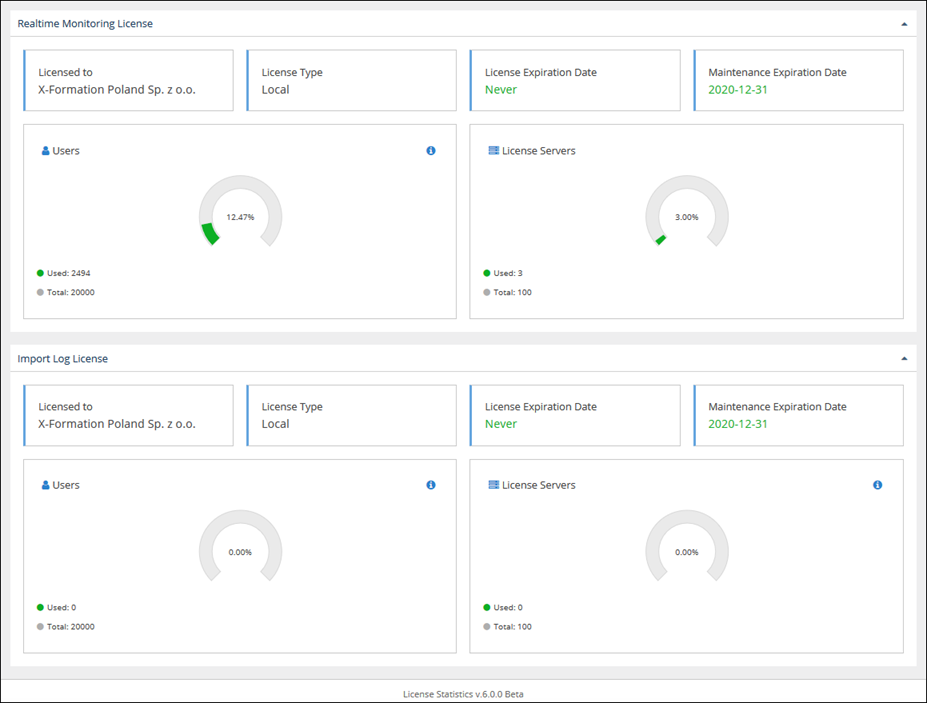This screenshot has width=927, height=703.
Task: Click the 3.00% license servers gauge
Action: pyautogui.click(x=687, y=211)
